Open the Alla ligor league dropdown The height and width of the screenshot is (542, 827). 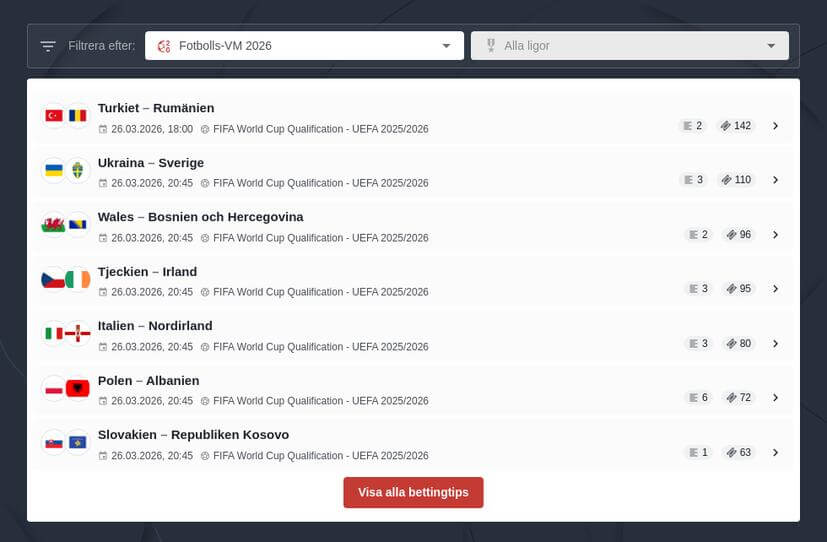click(629, 46)
